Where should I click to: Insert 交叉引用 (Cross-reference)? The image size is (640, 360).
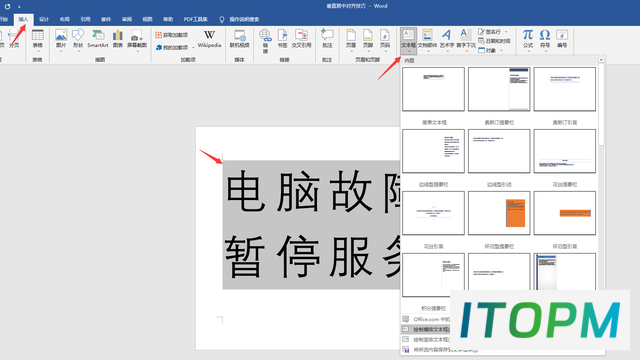(302, 40)
